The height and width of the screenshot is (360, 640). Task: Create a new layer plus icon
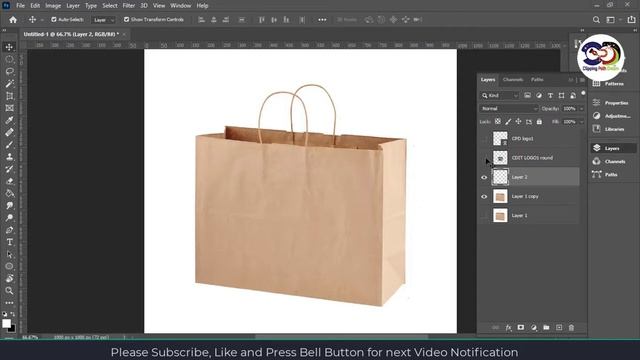(x=559, y=327)
